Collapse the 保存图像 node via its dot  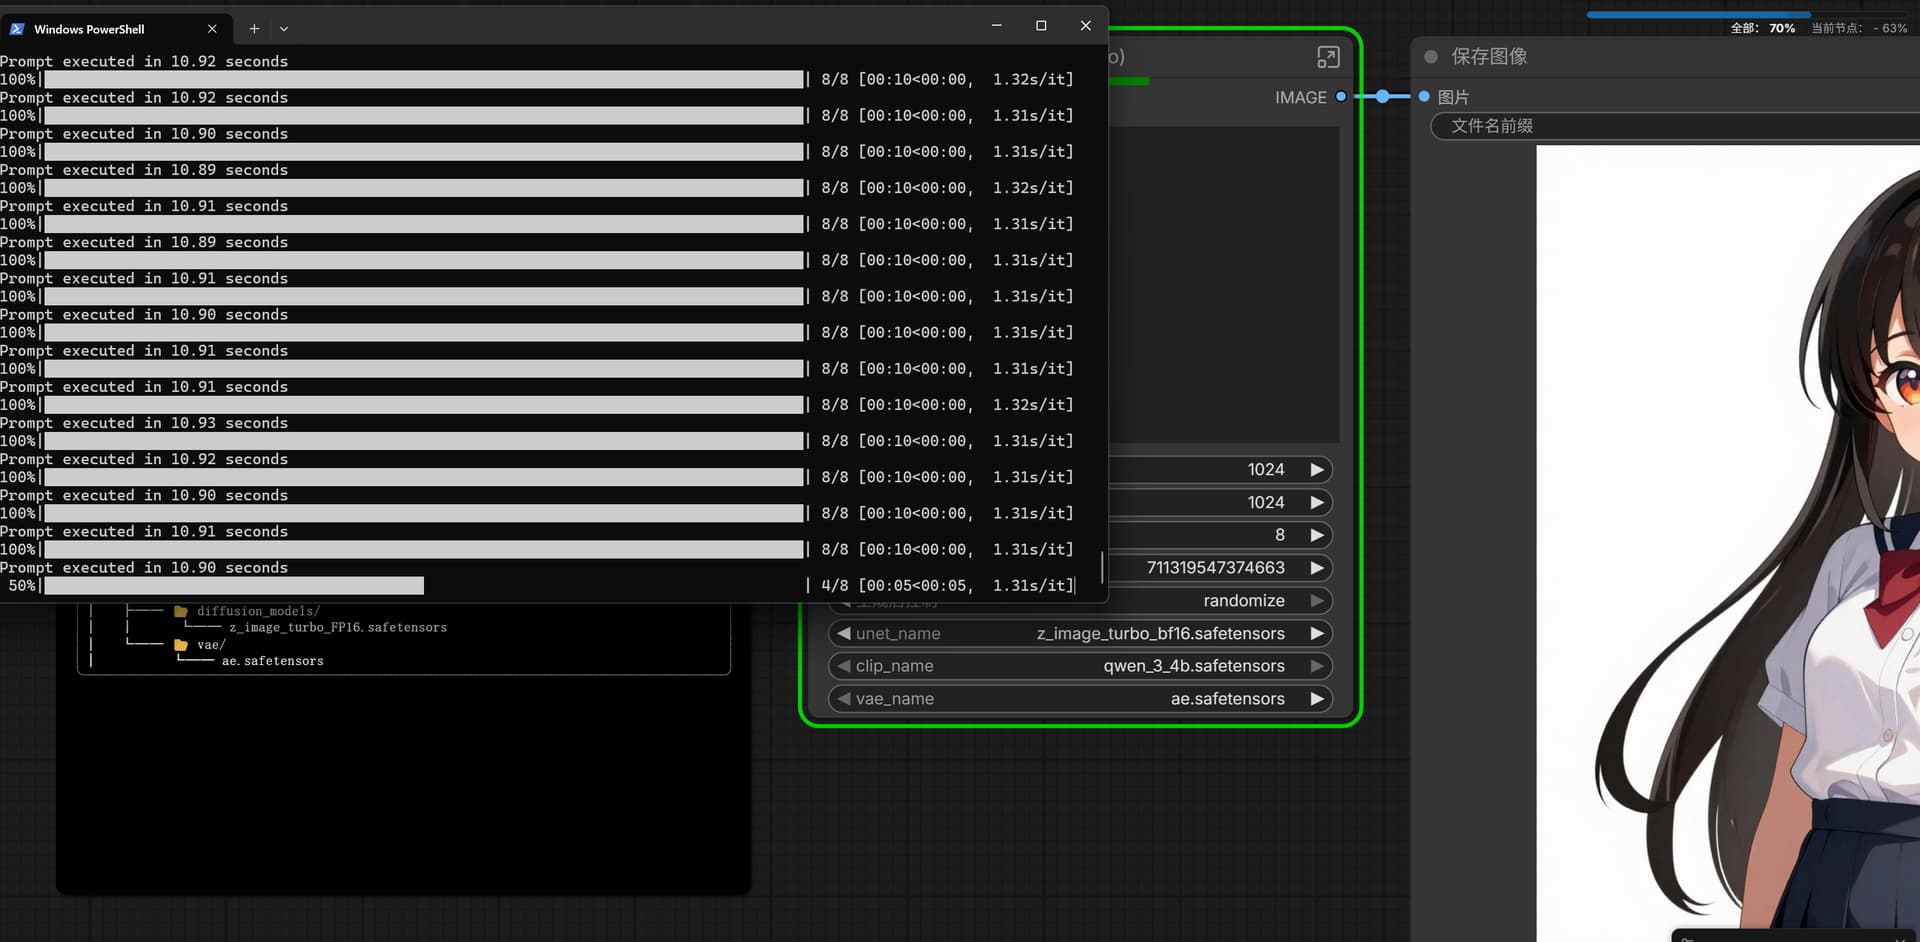click(1431, 57)
